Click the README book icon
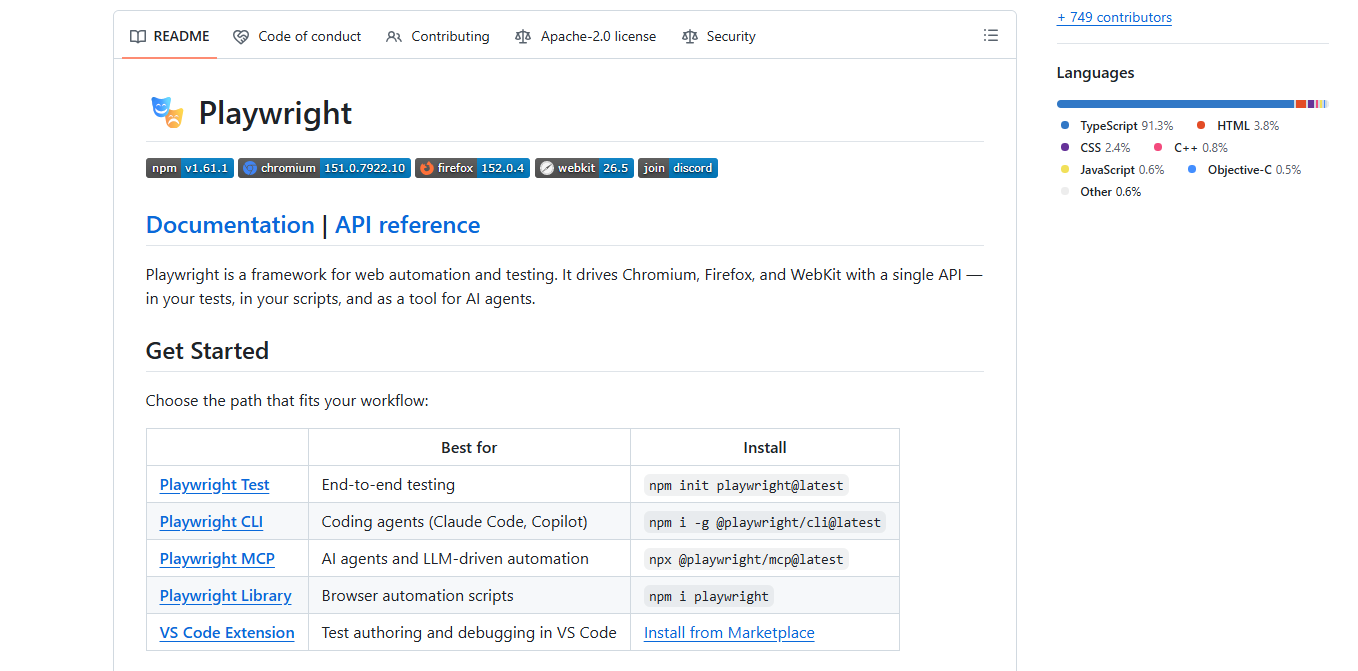Screen dimensions: 1358x671 click(x=138, y=36)
